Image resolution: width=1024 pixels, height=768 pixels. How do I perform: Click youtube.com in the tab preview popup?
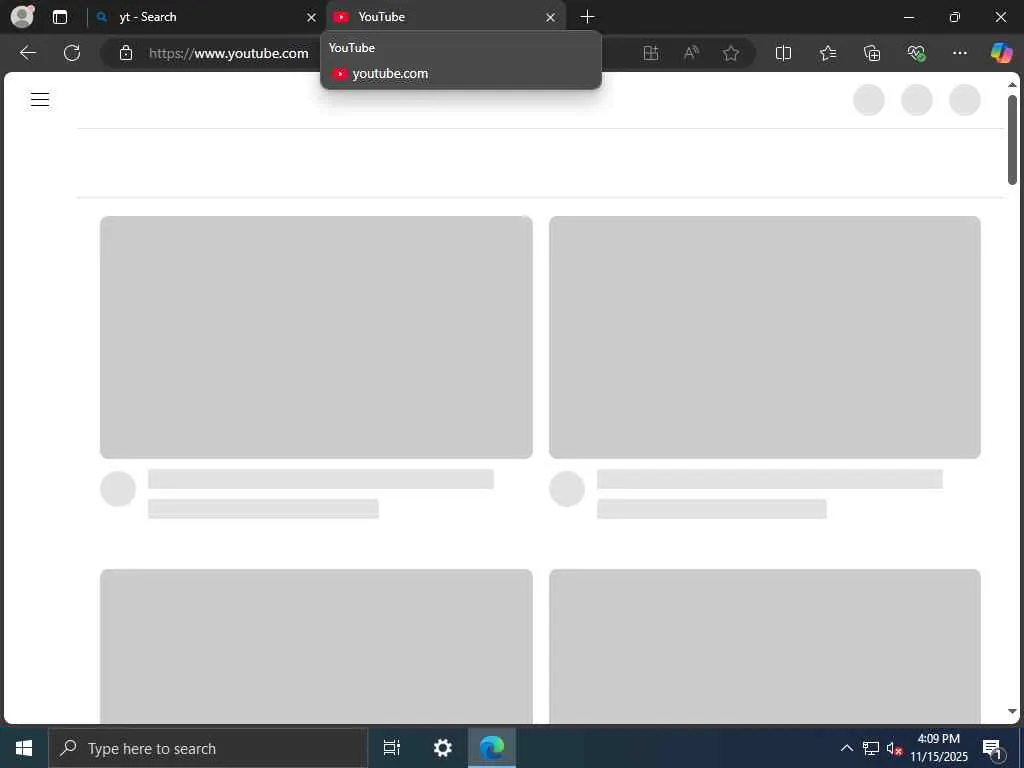(x=390, y=74)
